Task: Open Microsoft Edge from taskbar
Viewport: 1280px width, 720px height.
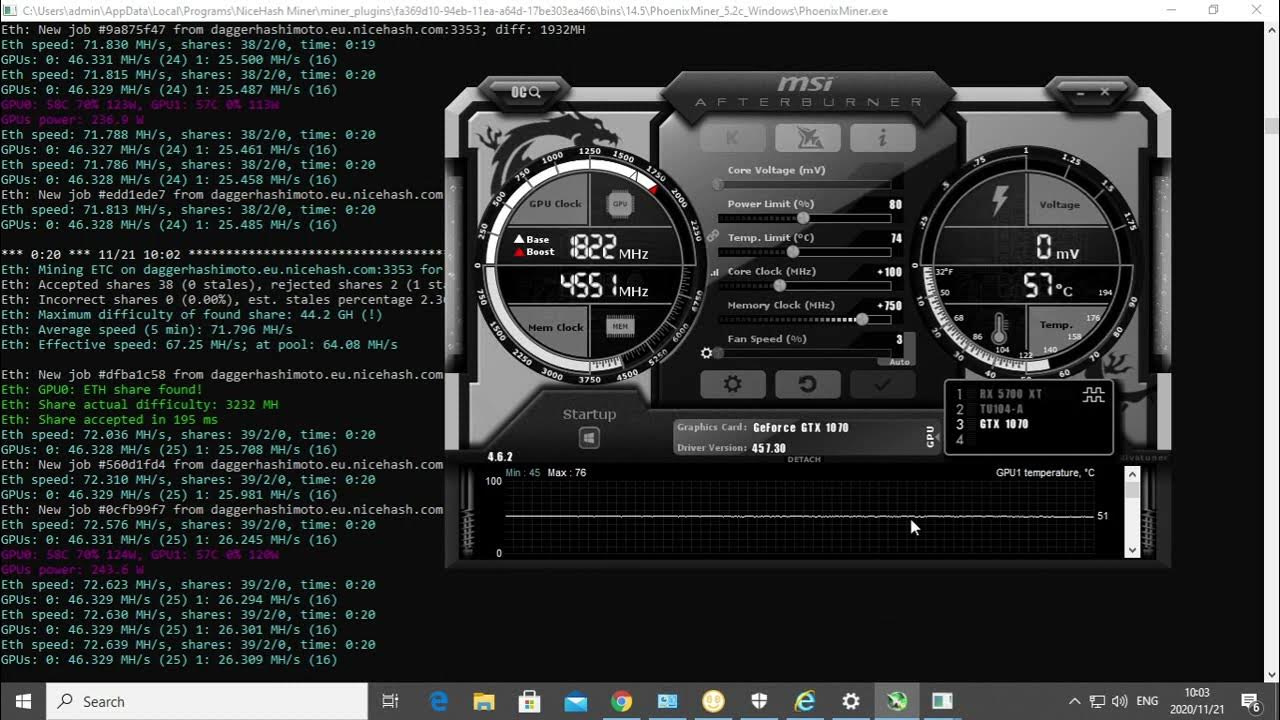Action: pyautogui.click(x=438, y=702)
